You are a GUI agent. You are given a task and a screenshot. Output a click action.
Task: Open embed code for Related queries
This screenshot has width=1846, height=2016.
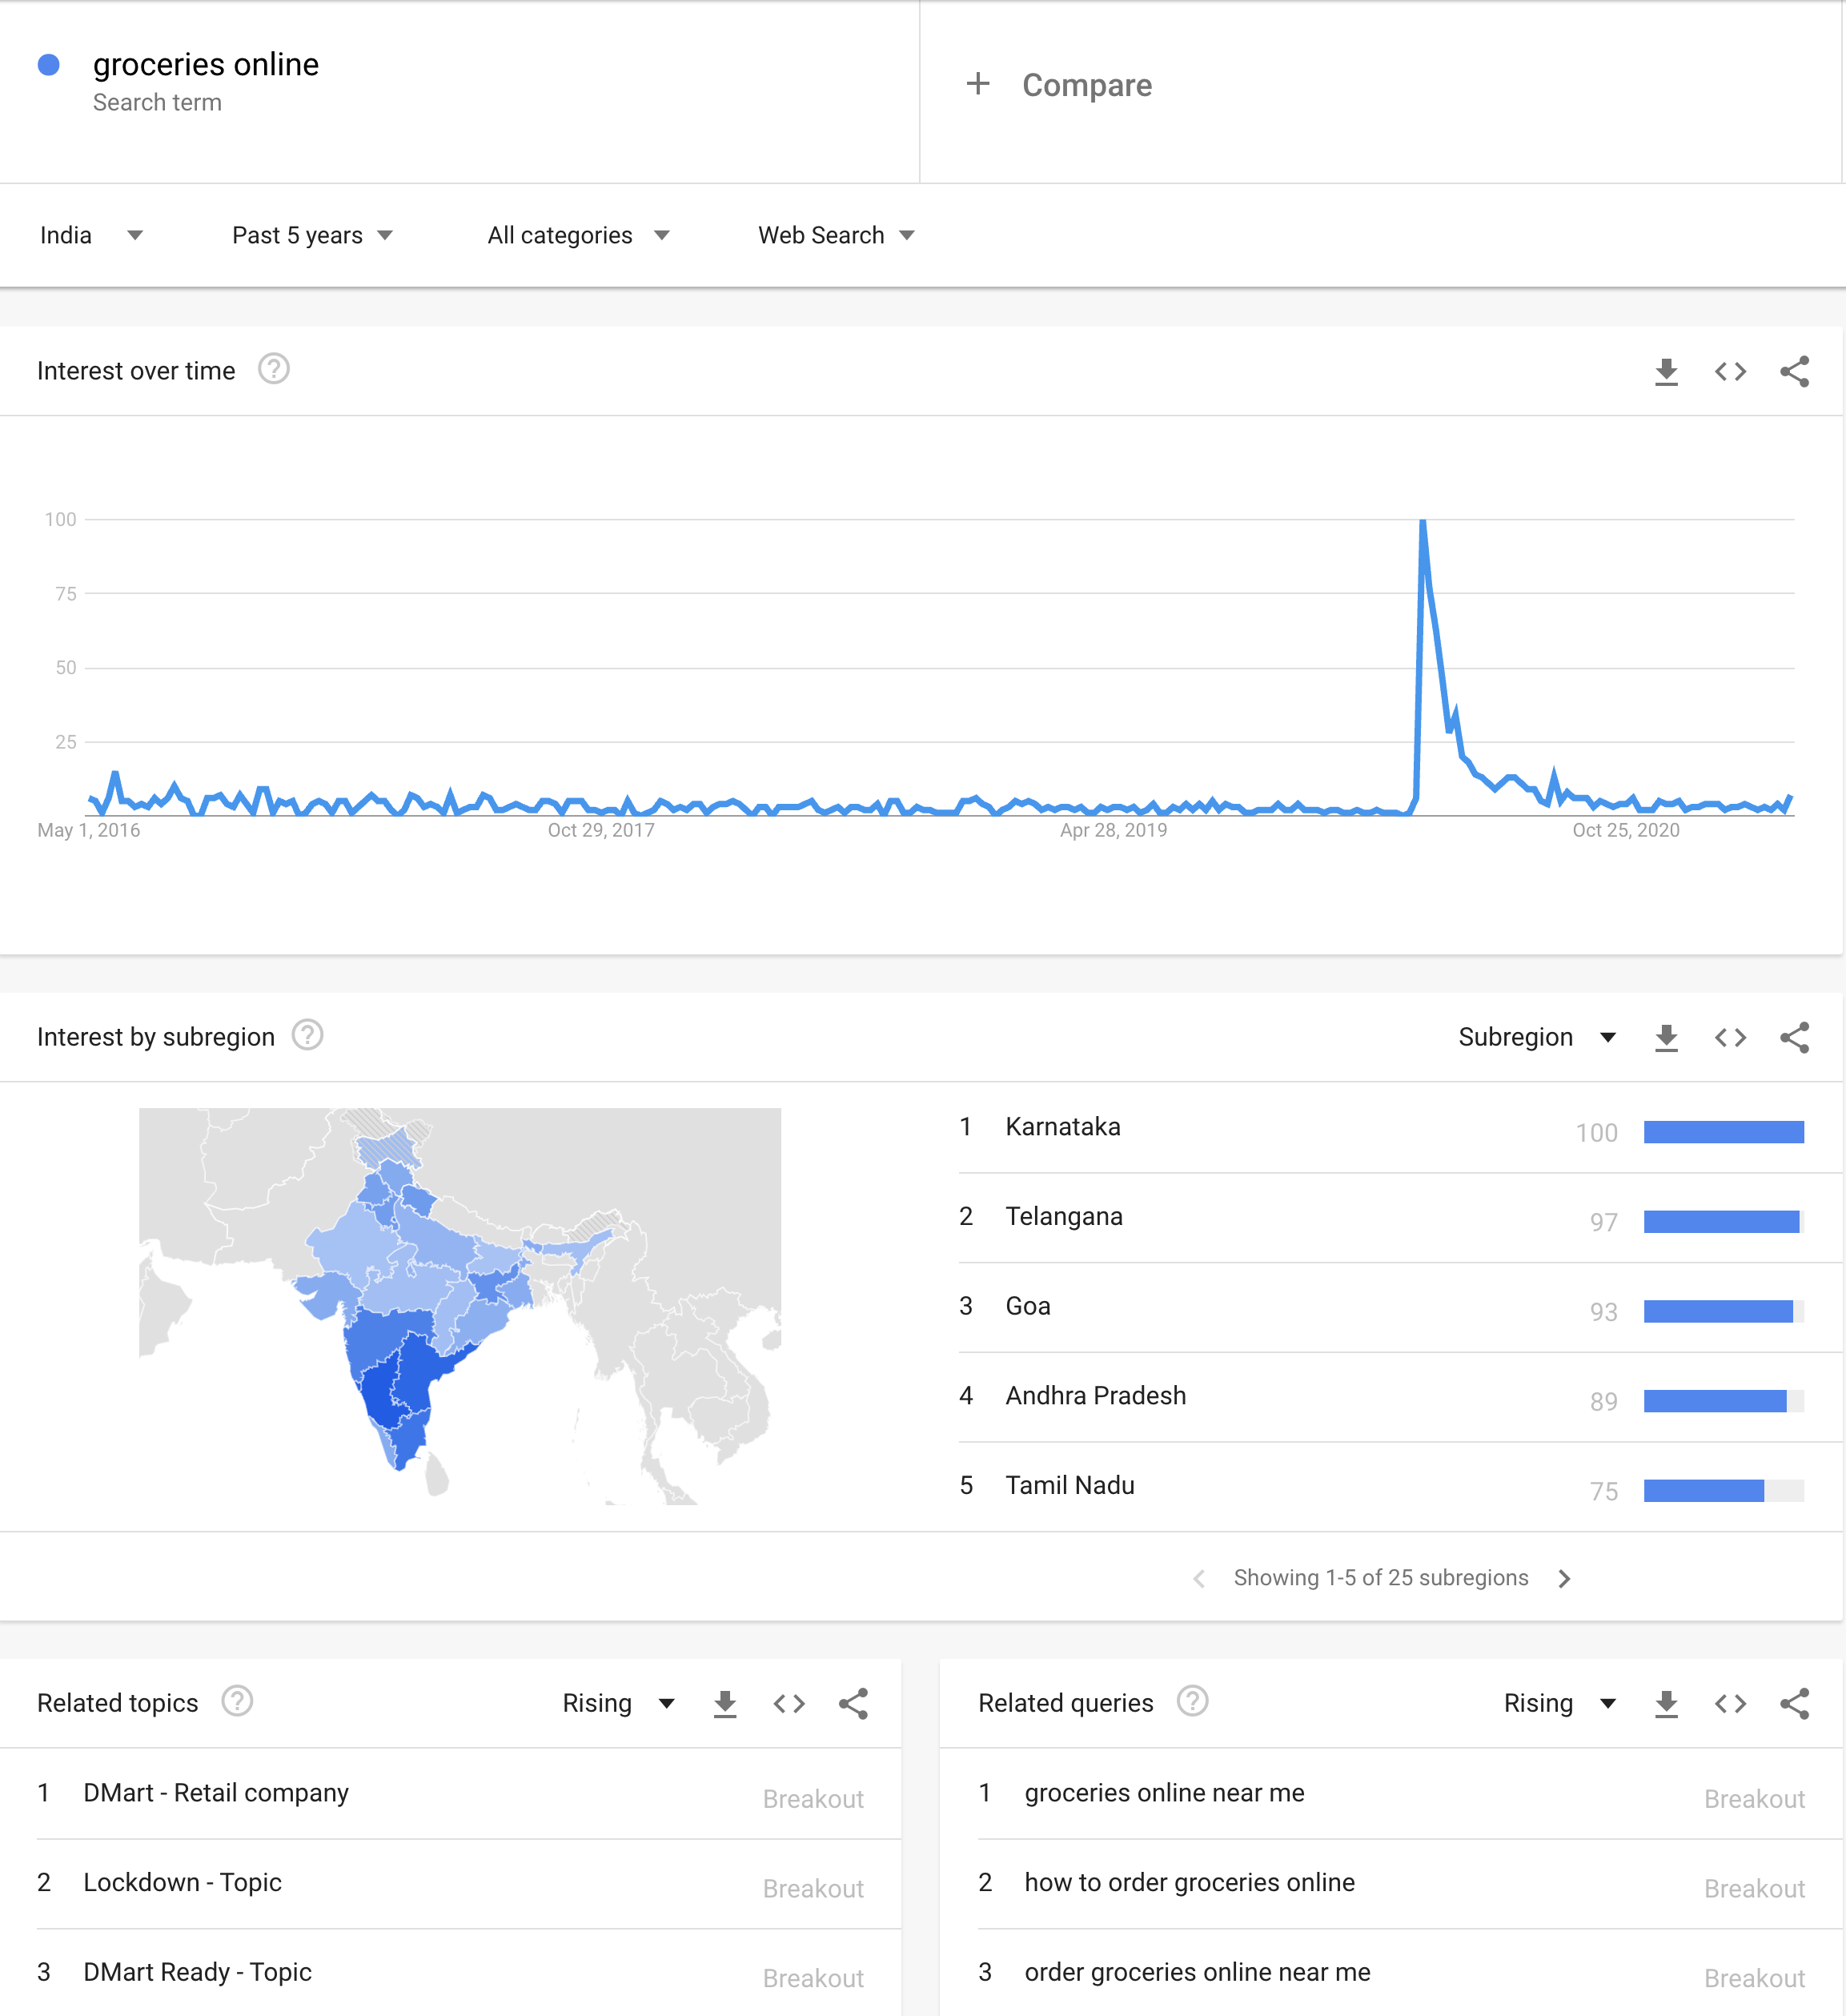[1730, 1704]
